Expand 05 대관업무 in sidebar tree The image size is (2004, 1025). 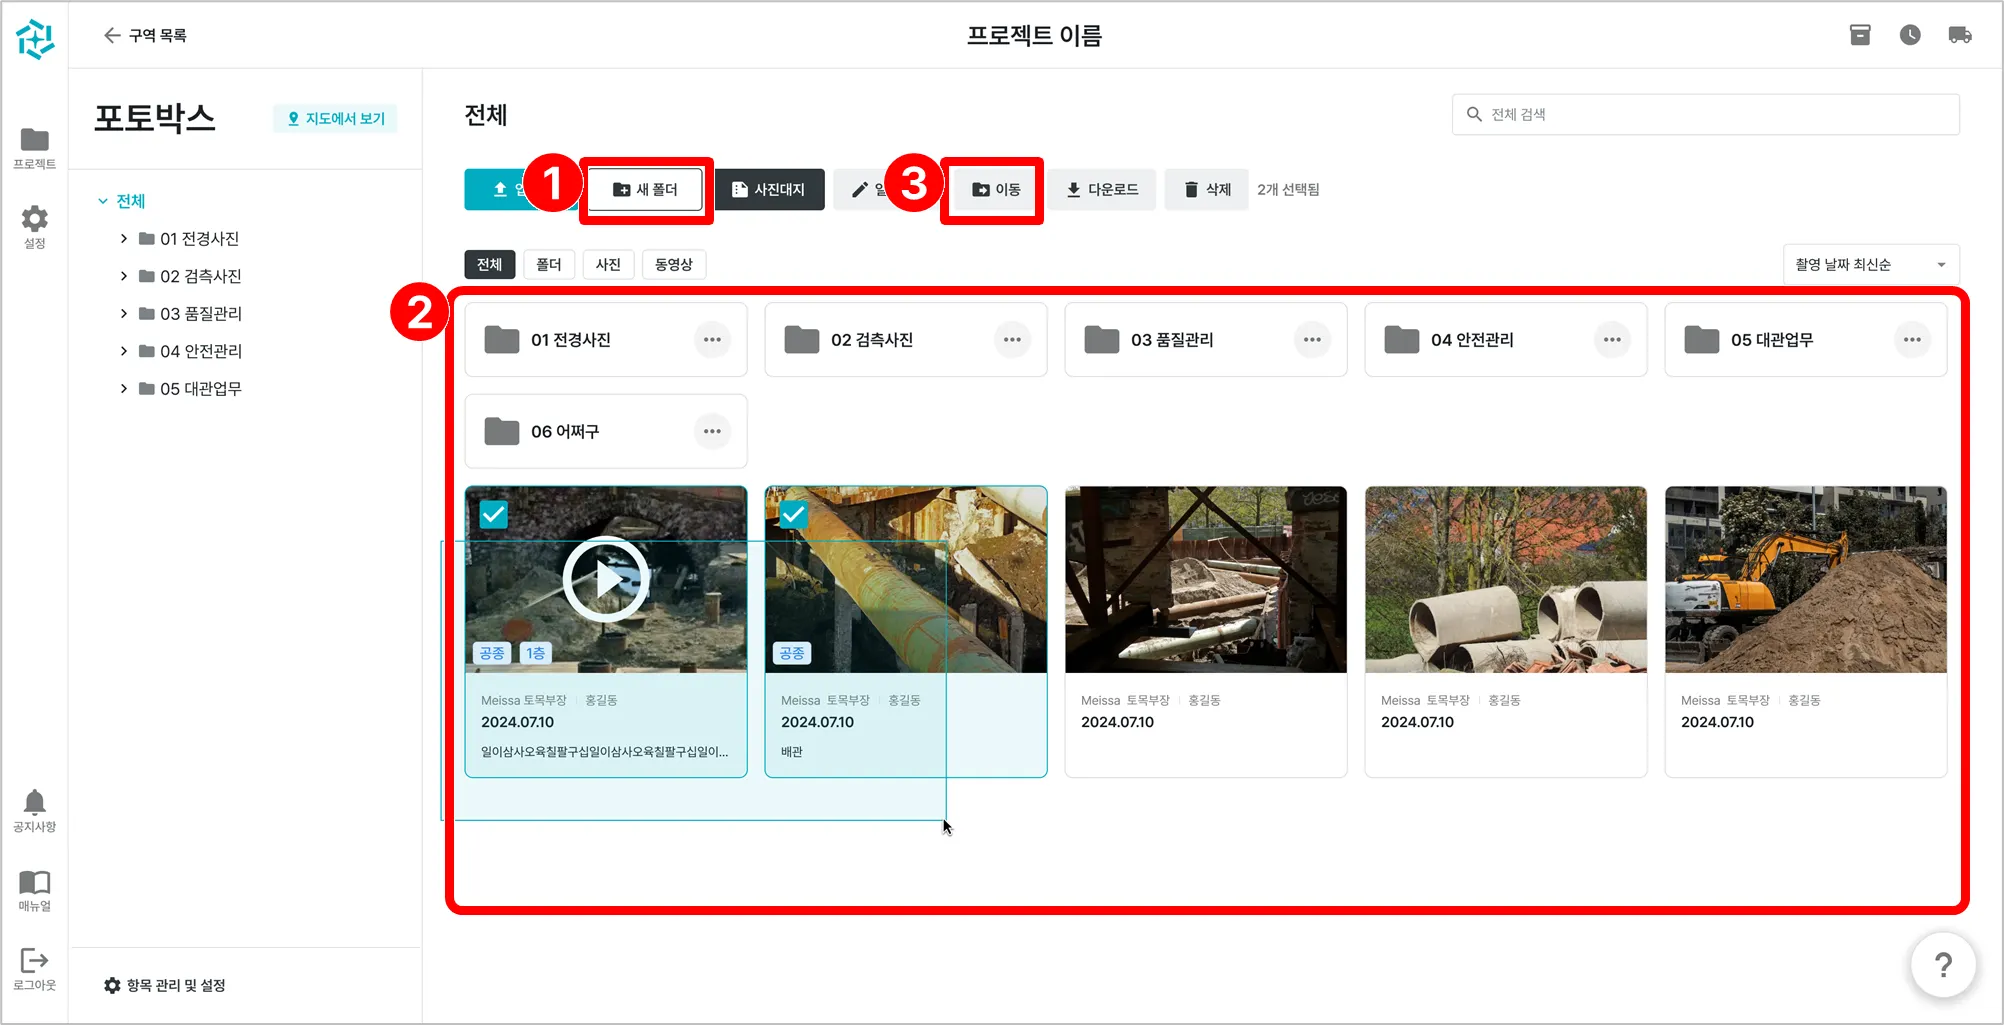tap(124, 389)
